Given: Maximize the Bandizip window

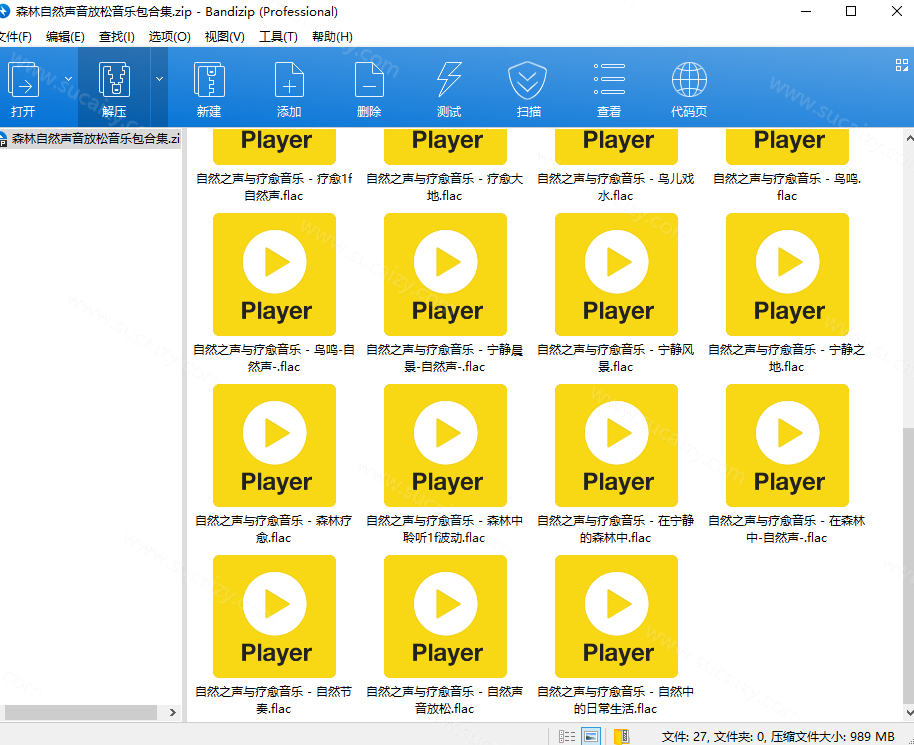Looking at the screenshot, I should click(x=851, y=11).
